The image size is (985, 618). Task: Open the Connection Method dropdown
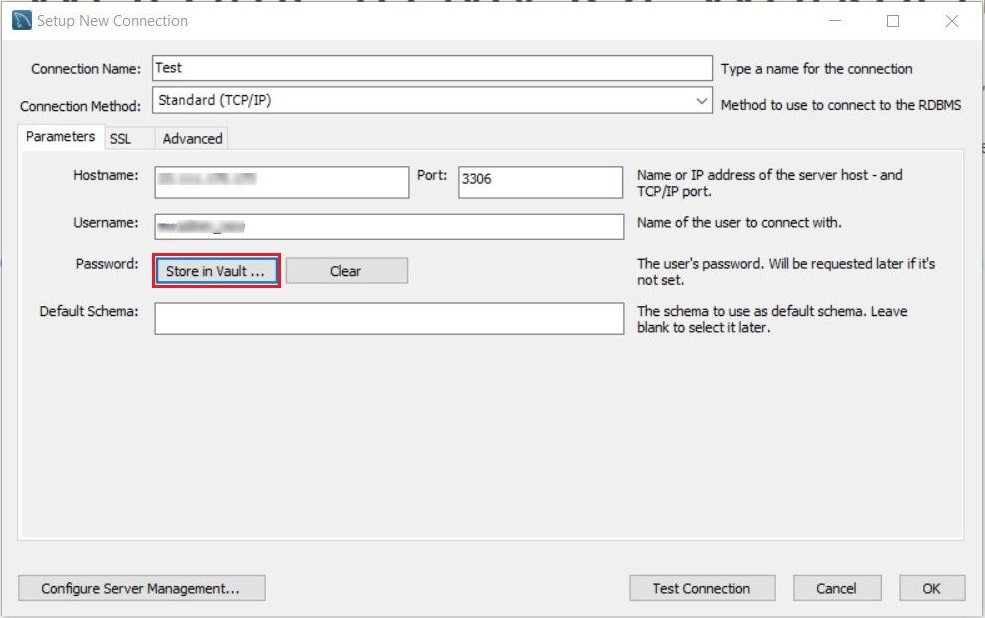coord(433,101)
